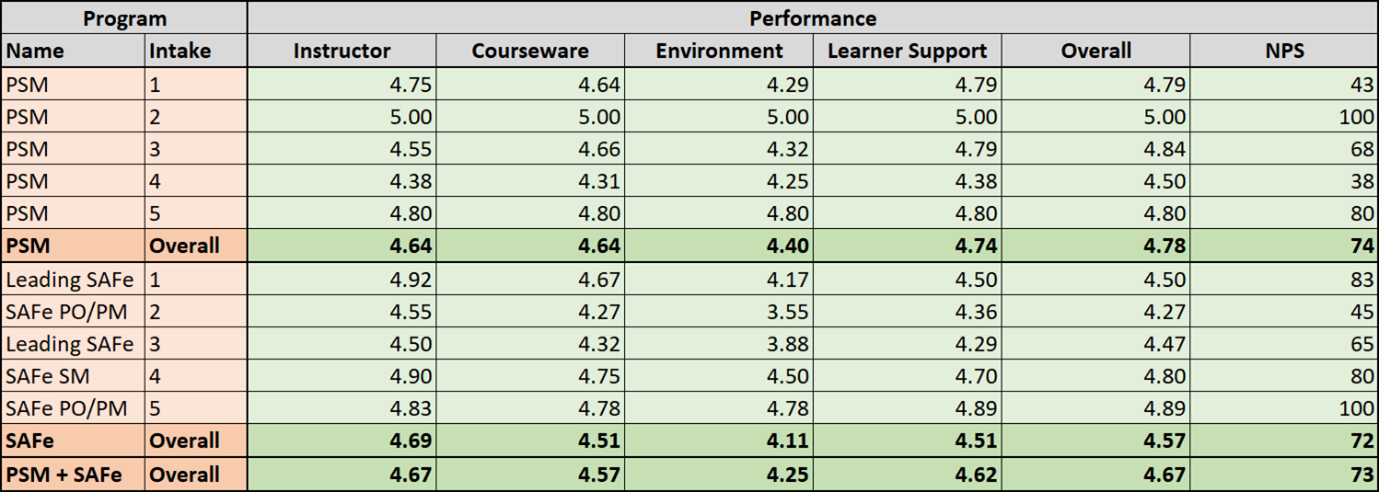Viewport: 1379px width, 492px height.
Task: Select PSM intake 3 Overall score 4.84
Action: 1096,149
